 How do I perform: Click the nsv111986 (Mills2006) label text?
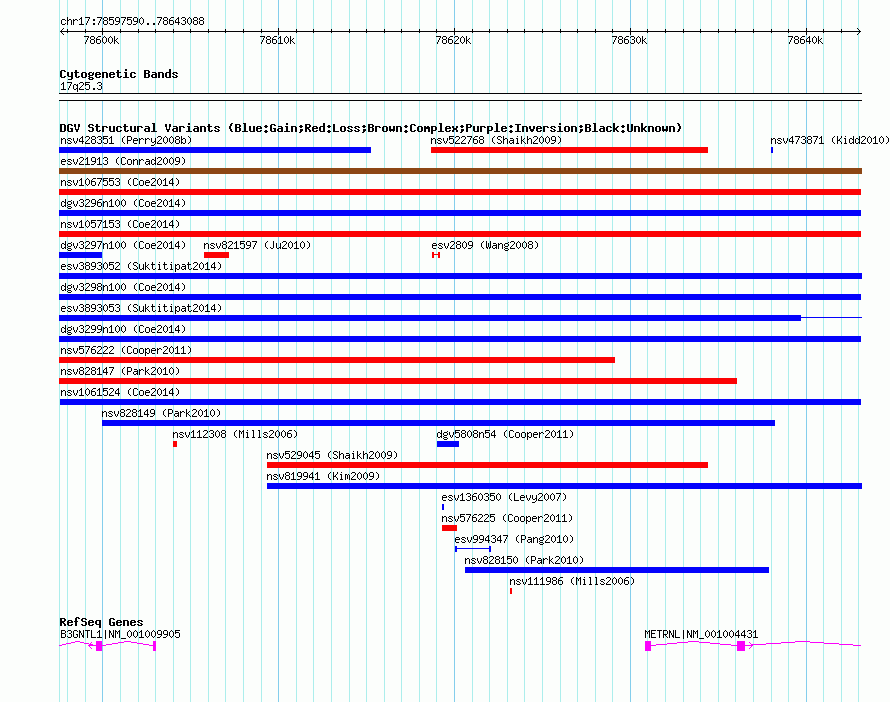point(572,581)
